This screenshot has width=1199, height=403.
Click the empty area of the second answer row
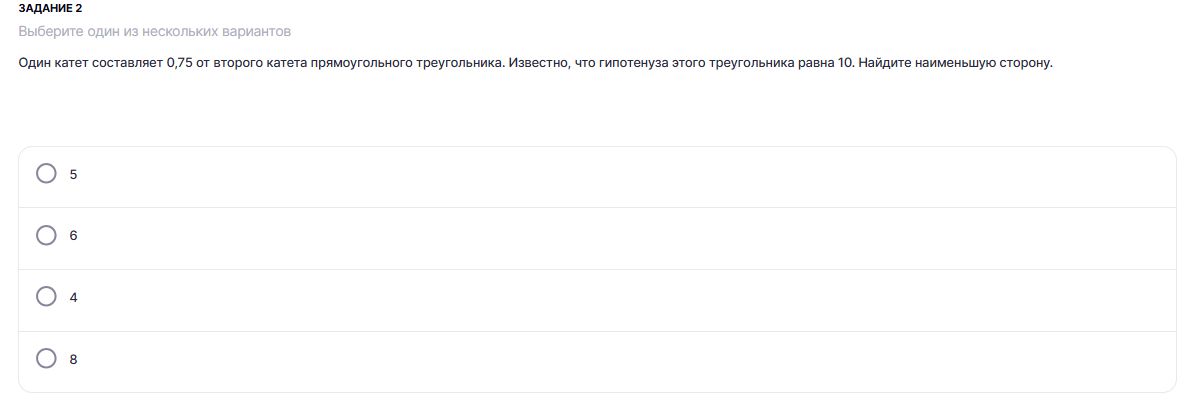600,237
